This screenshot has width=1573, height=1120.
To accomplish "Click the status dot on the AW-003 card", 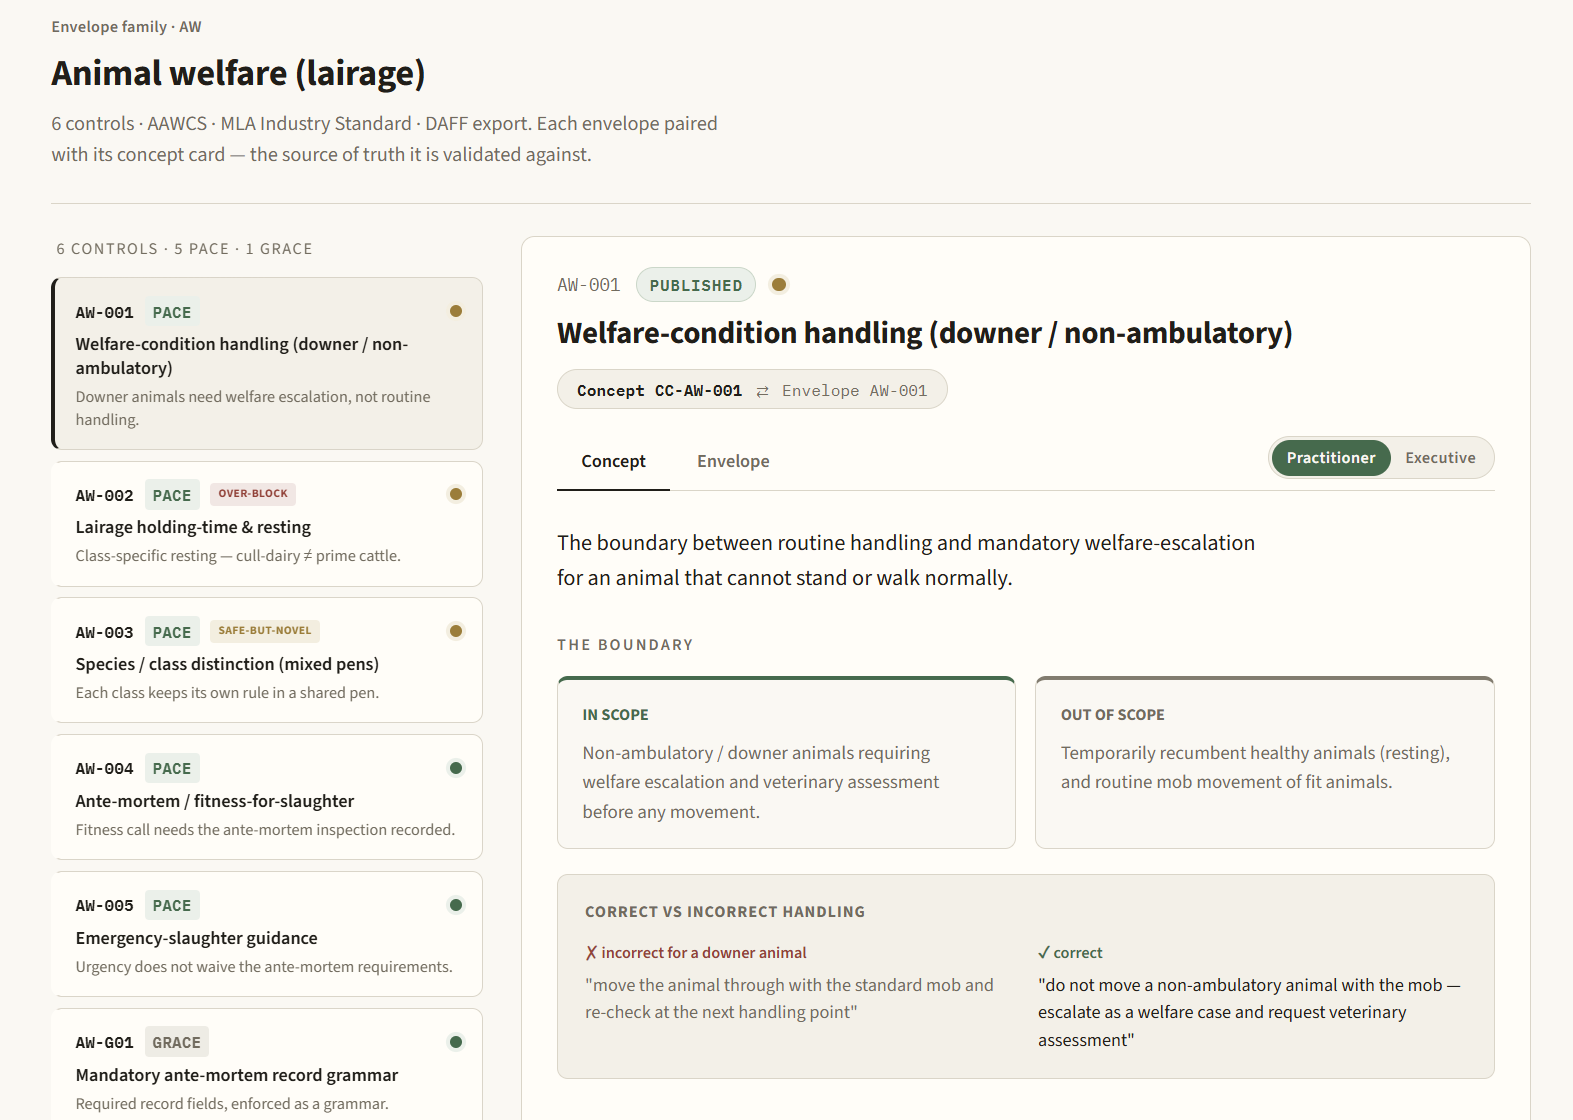I will tap(456, 631).
